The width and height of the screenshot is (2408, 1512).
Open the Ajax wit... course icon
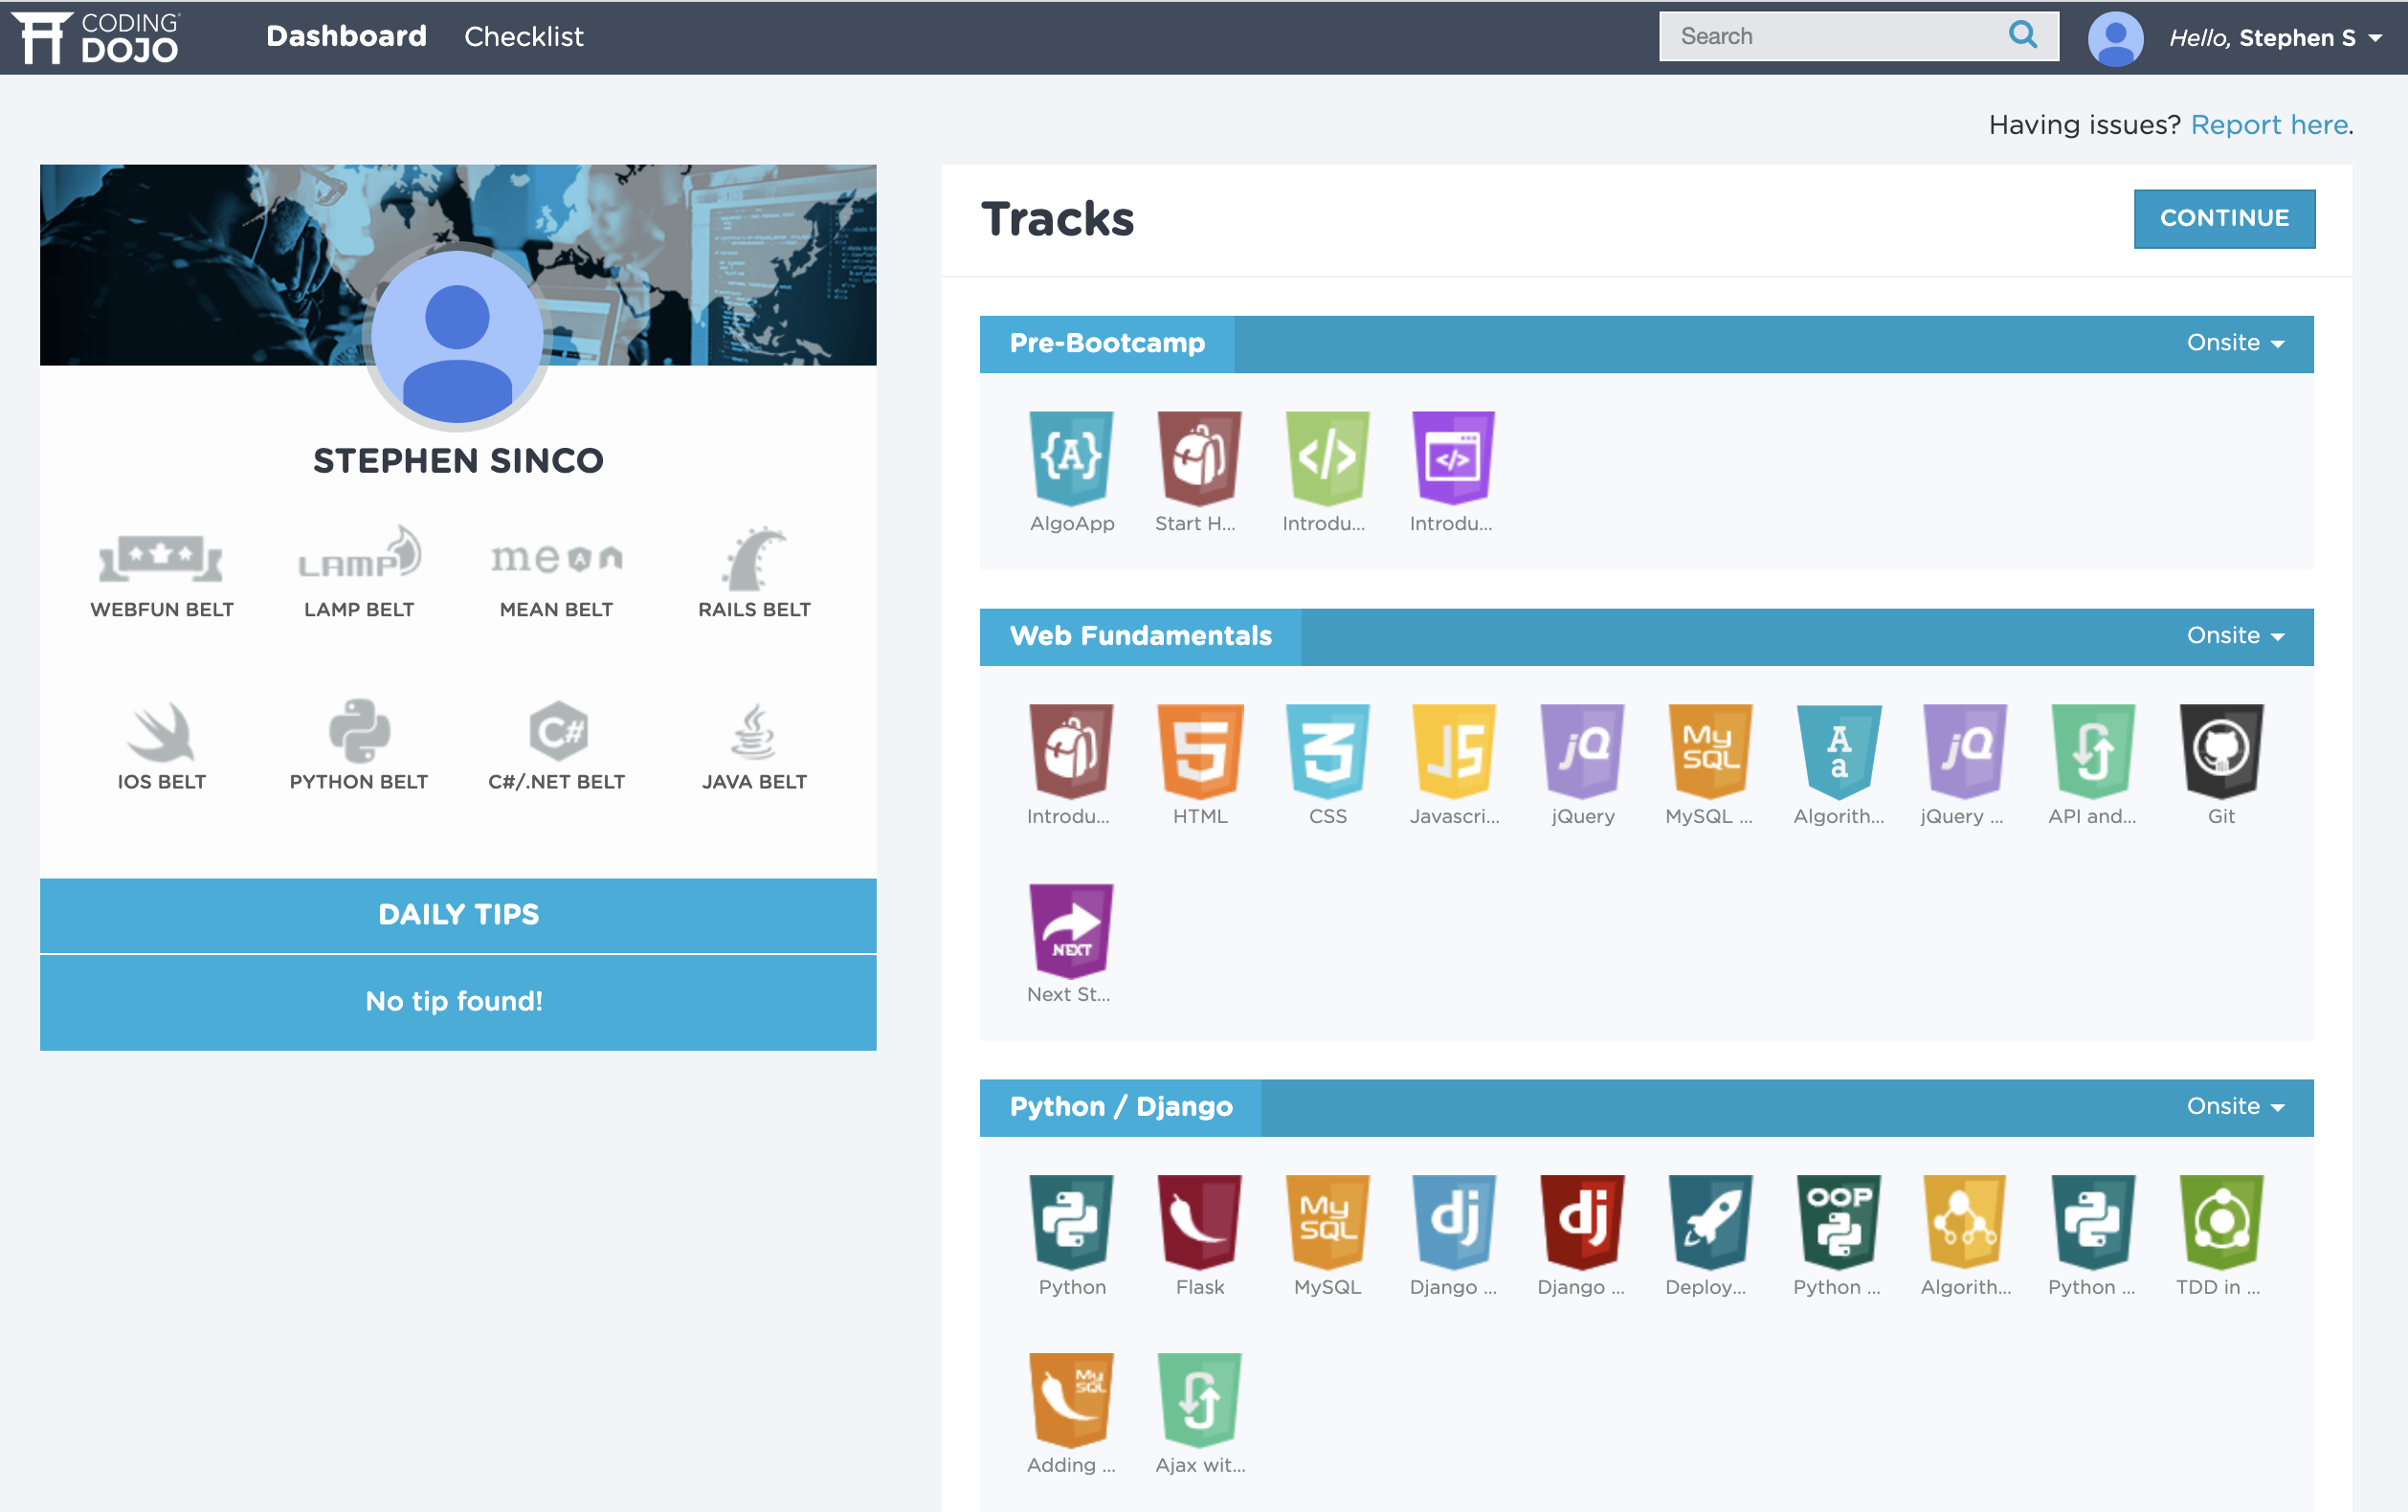[x=1198, y=1400]
